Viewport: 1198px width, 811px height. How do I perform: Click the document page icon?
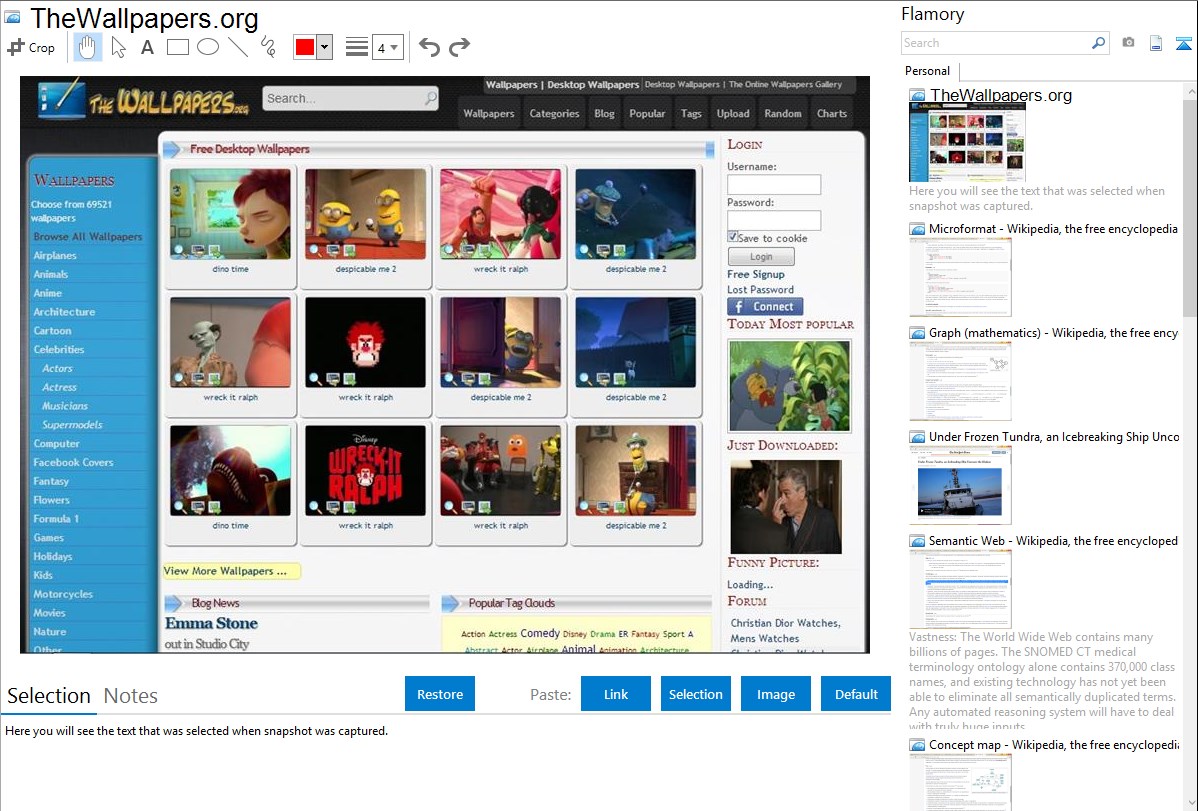pos(1156,43)
